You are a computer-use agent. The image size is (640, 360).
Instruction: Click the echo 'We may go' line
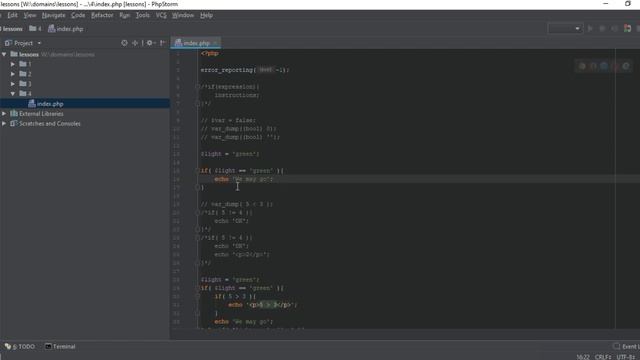(x=244, y=179)
